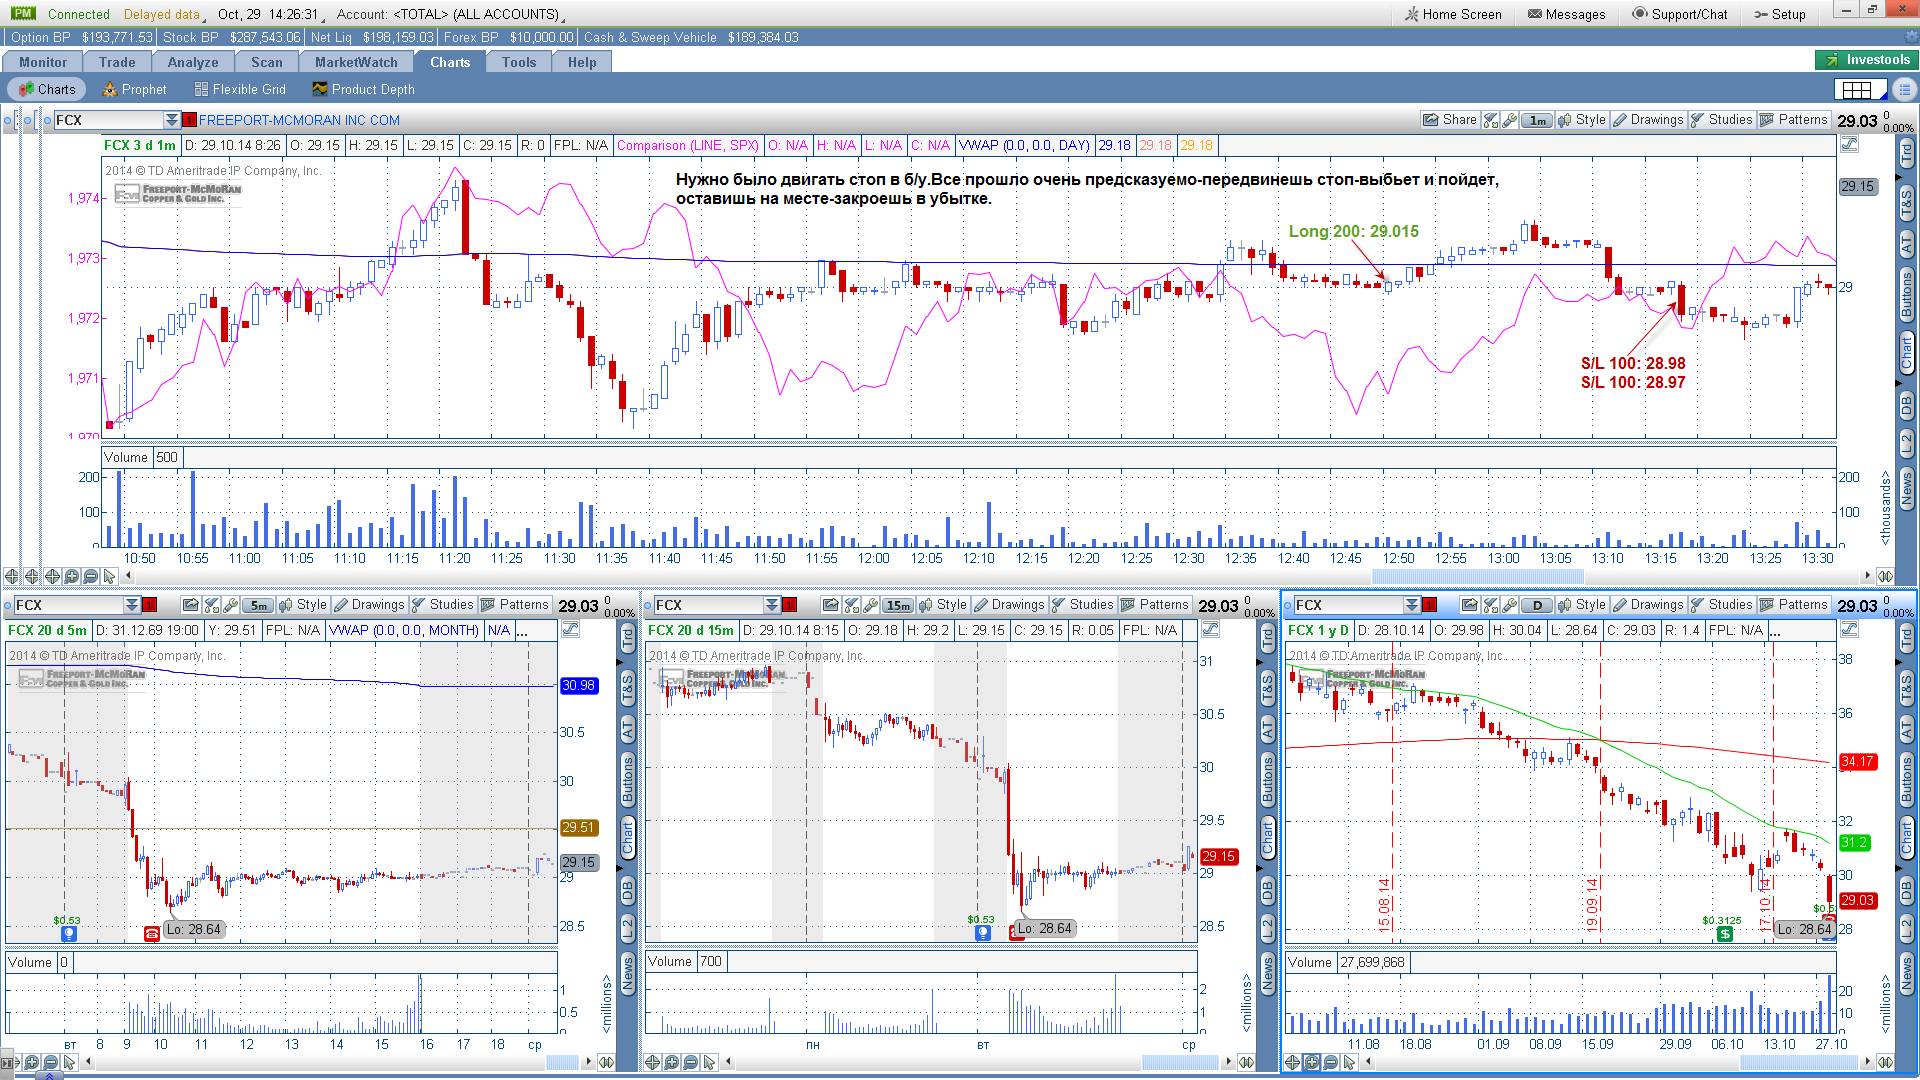Click the zoom-in magnifier under the top chart
Screen dimensions: 1920x1080
(x=71, y=577)
